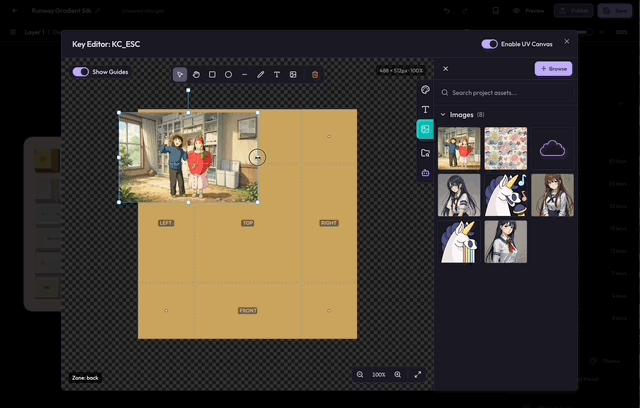Click the Save button in background editor
This screenshot has width=640, height=408.
point(615,11)
